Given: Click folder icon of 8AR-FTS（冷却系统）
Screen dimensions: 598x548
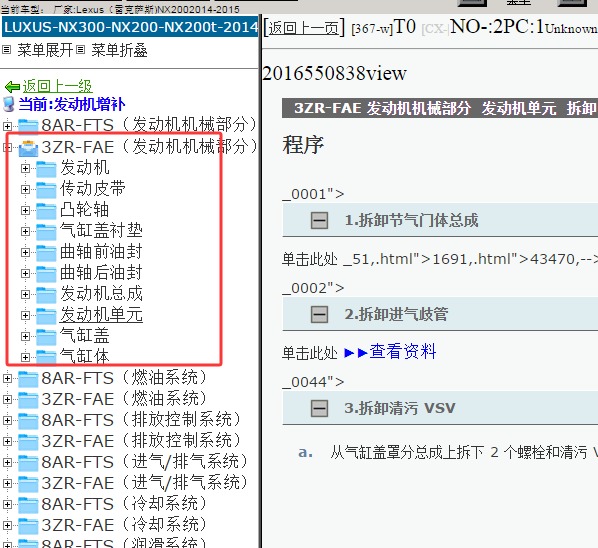Looking at the screenshot, I should coord(28,505).
